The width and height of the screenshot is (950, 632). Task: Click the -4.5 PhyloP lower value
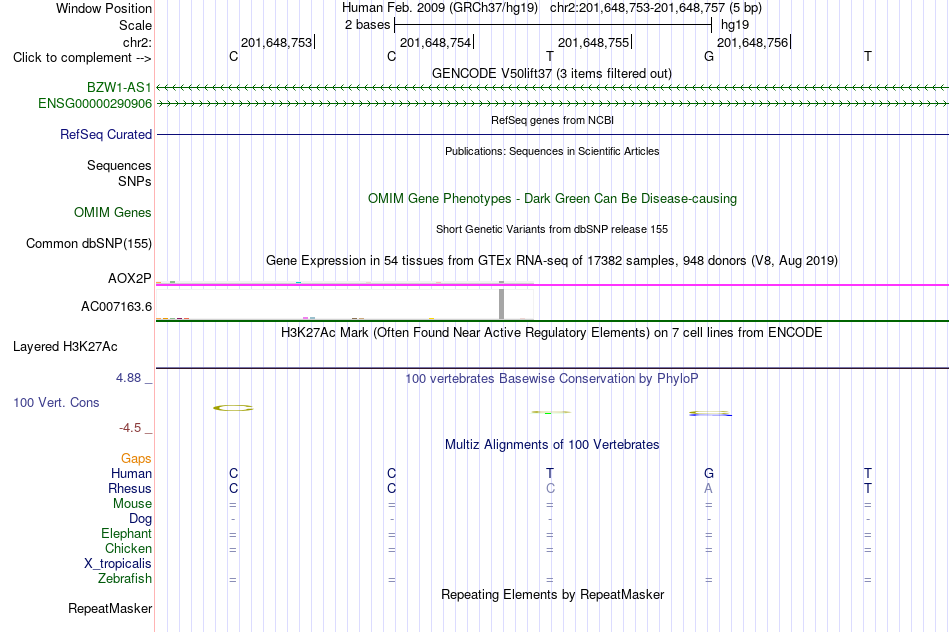pyautogui.click(x=130, y=428)
